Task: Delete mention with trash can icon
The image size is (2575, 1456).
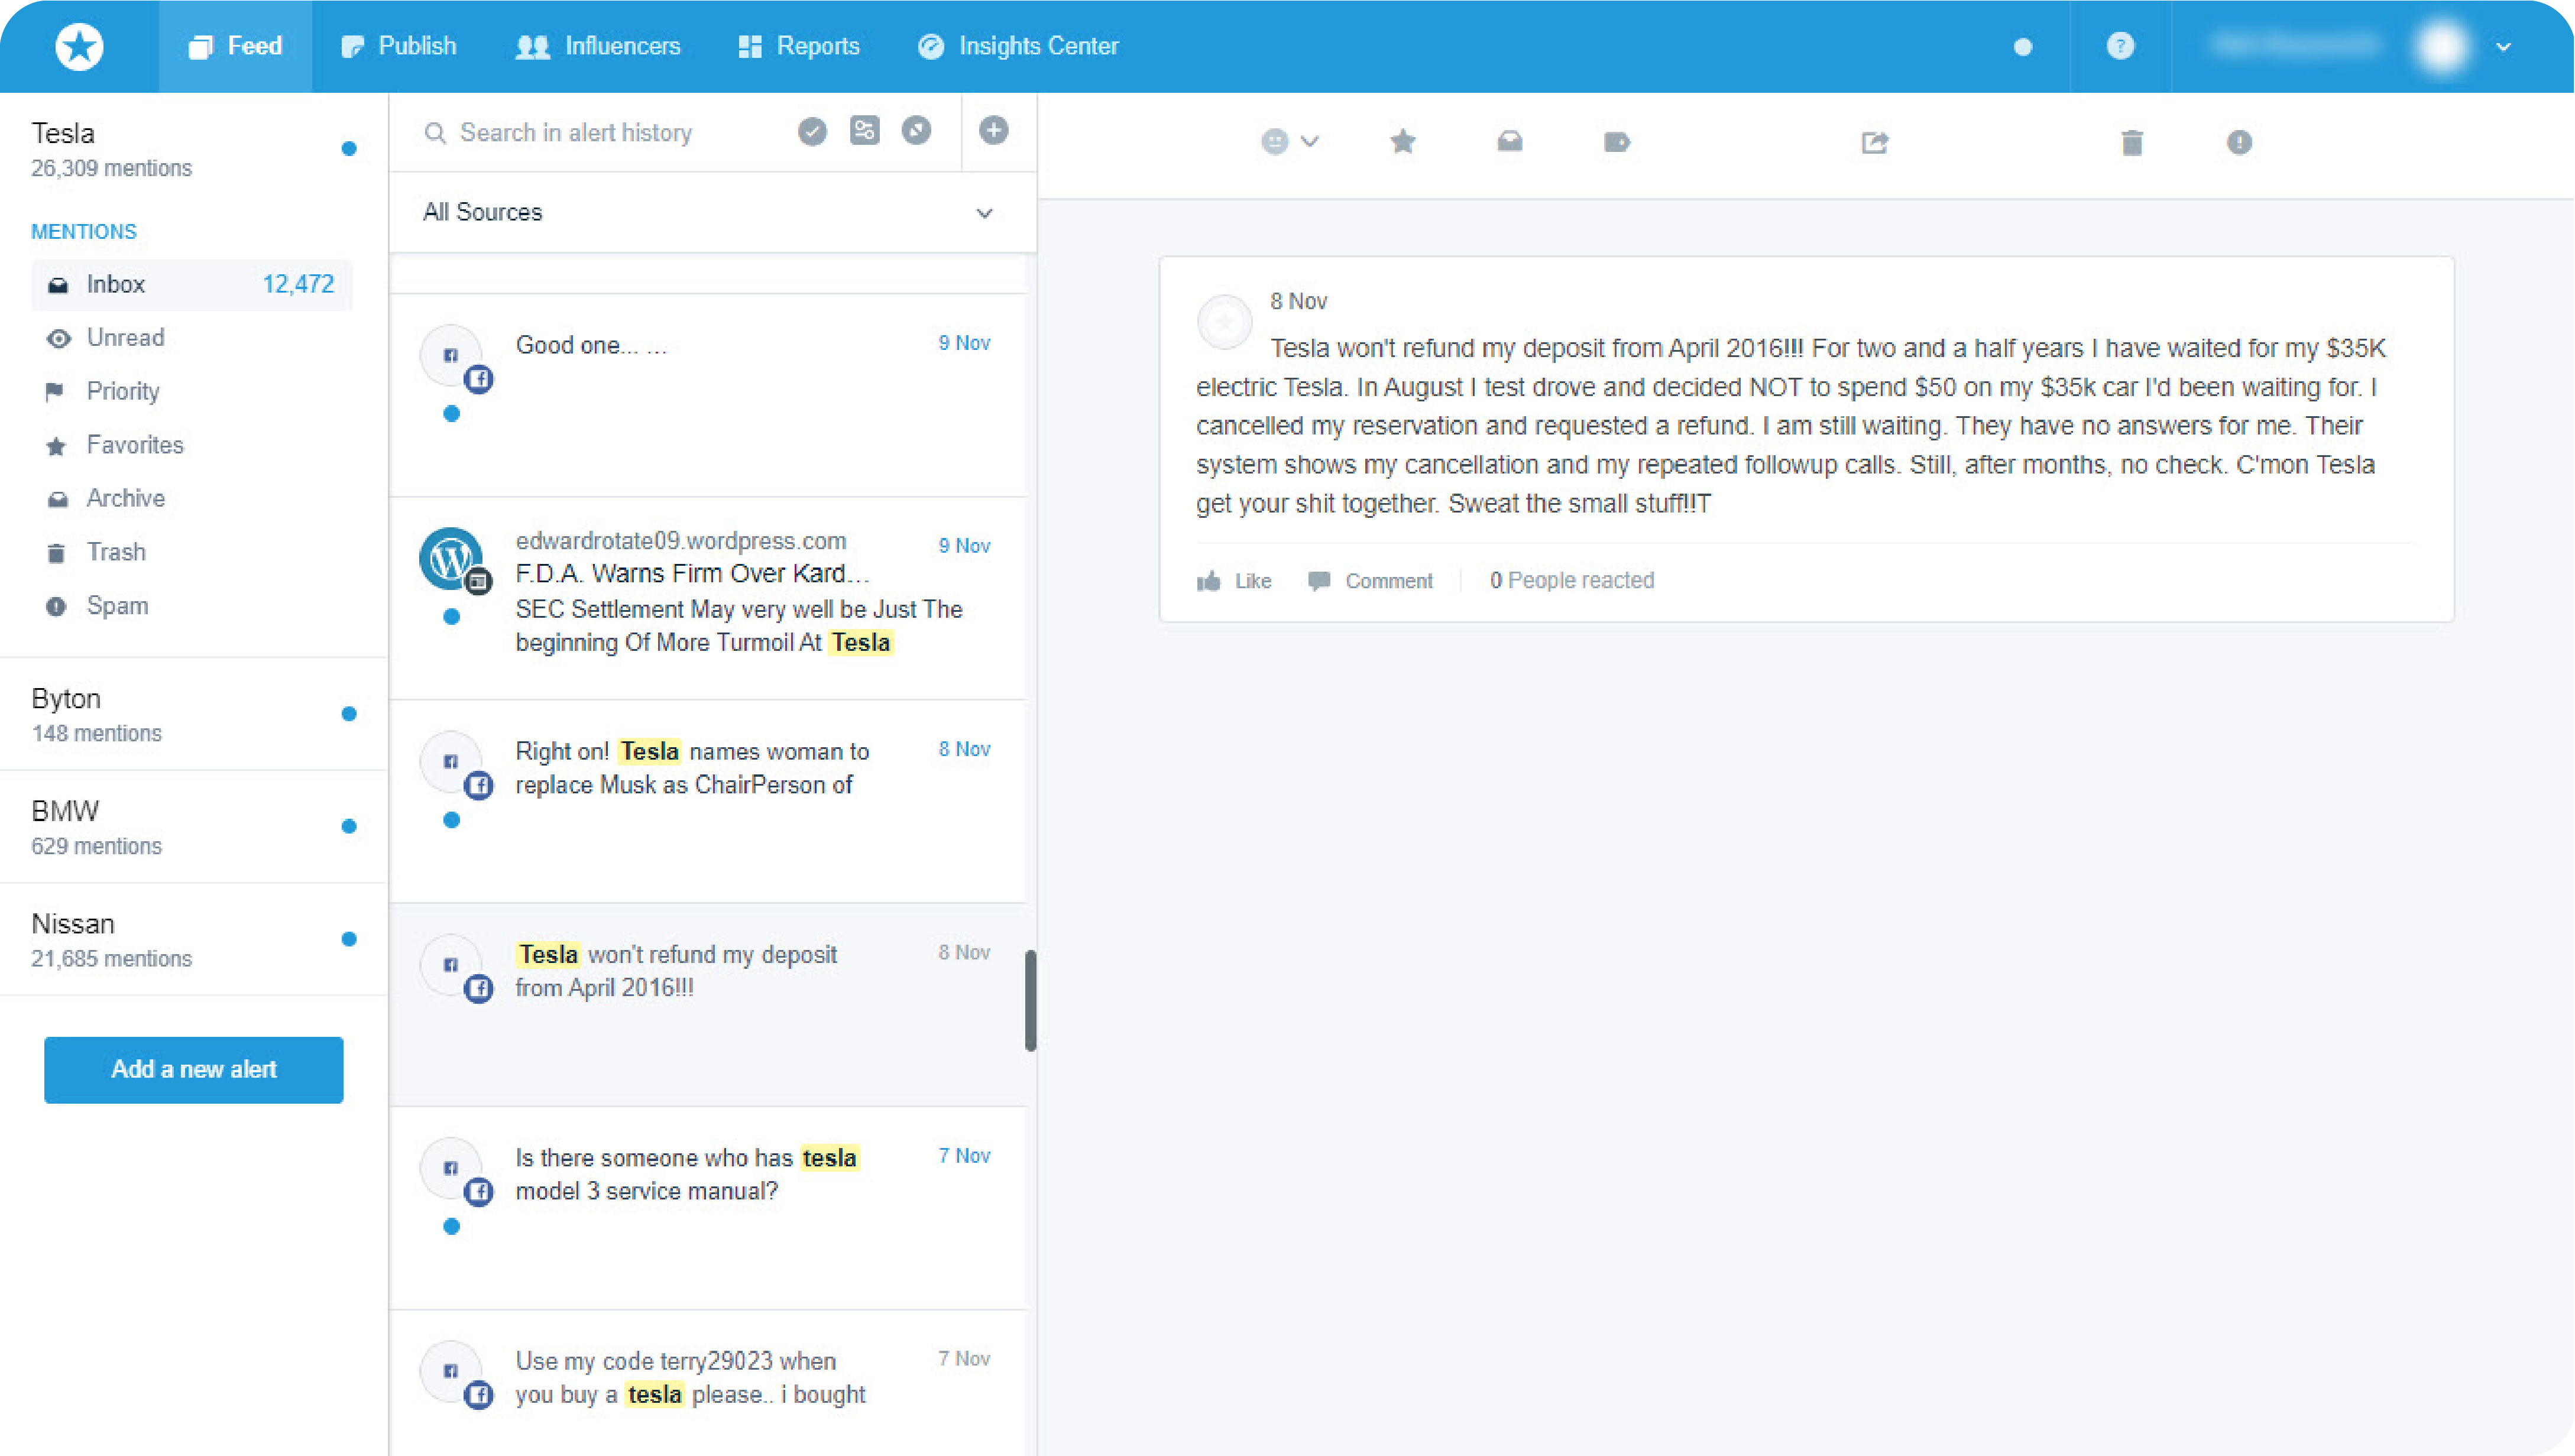Action: click(2131, 142)
